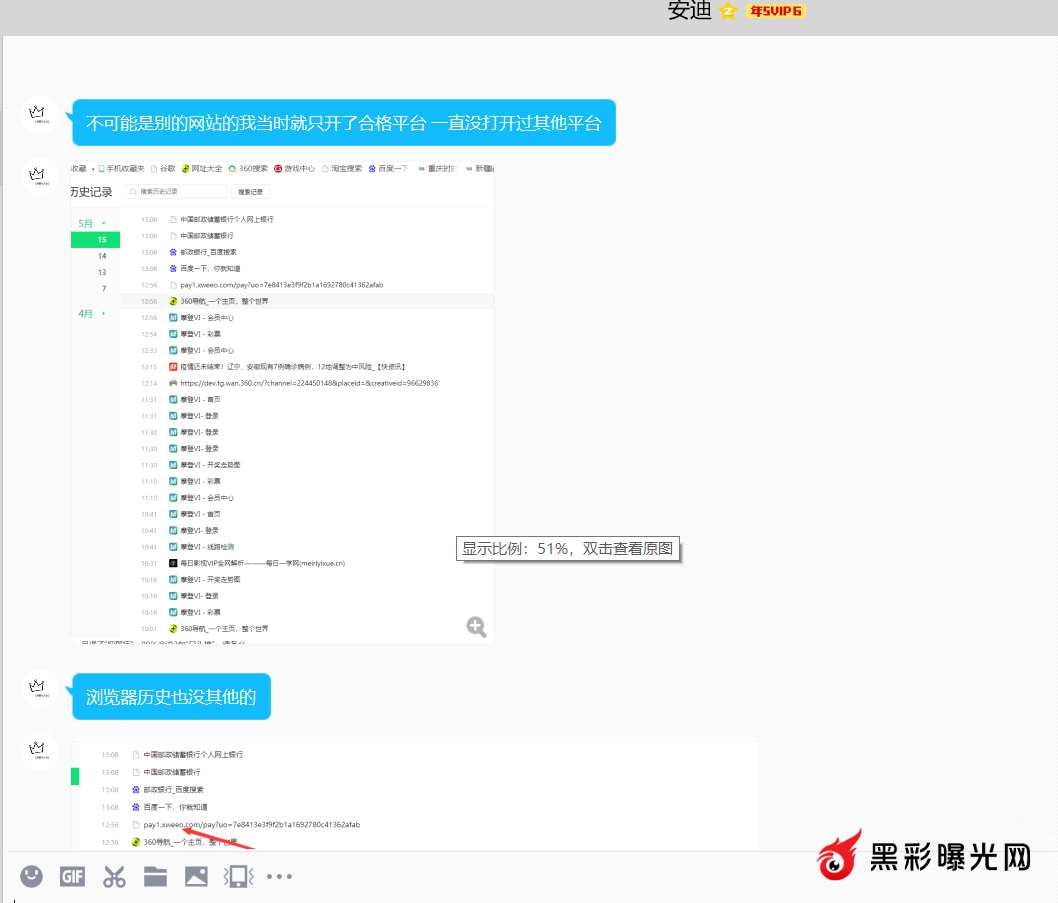Open the emoji picker smiley icon
This screenshot has height=903, width=1058.
[32, 877]
